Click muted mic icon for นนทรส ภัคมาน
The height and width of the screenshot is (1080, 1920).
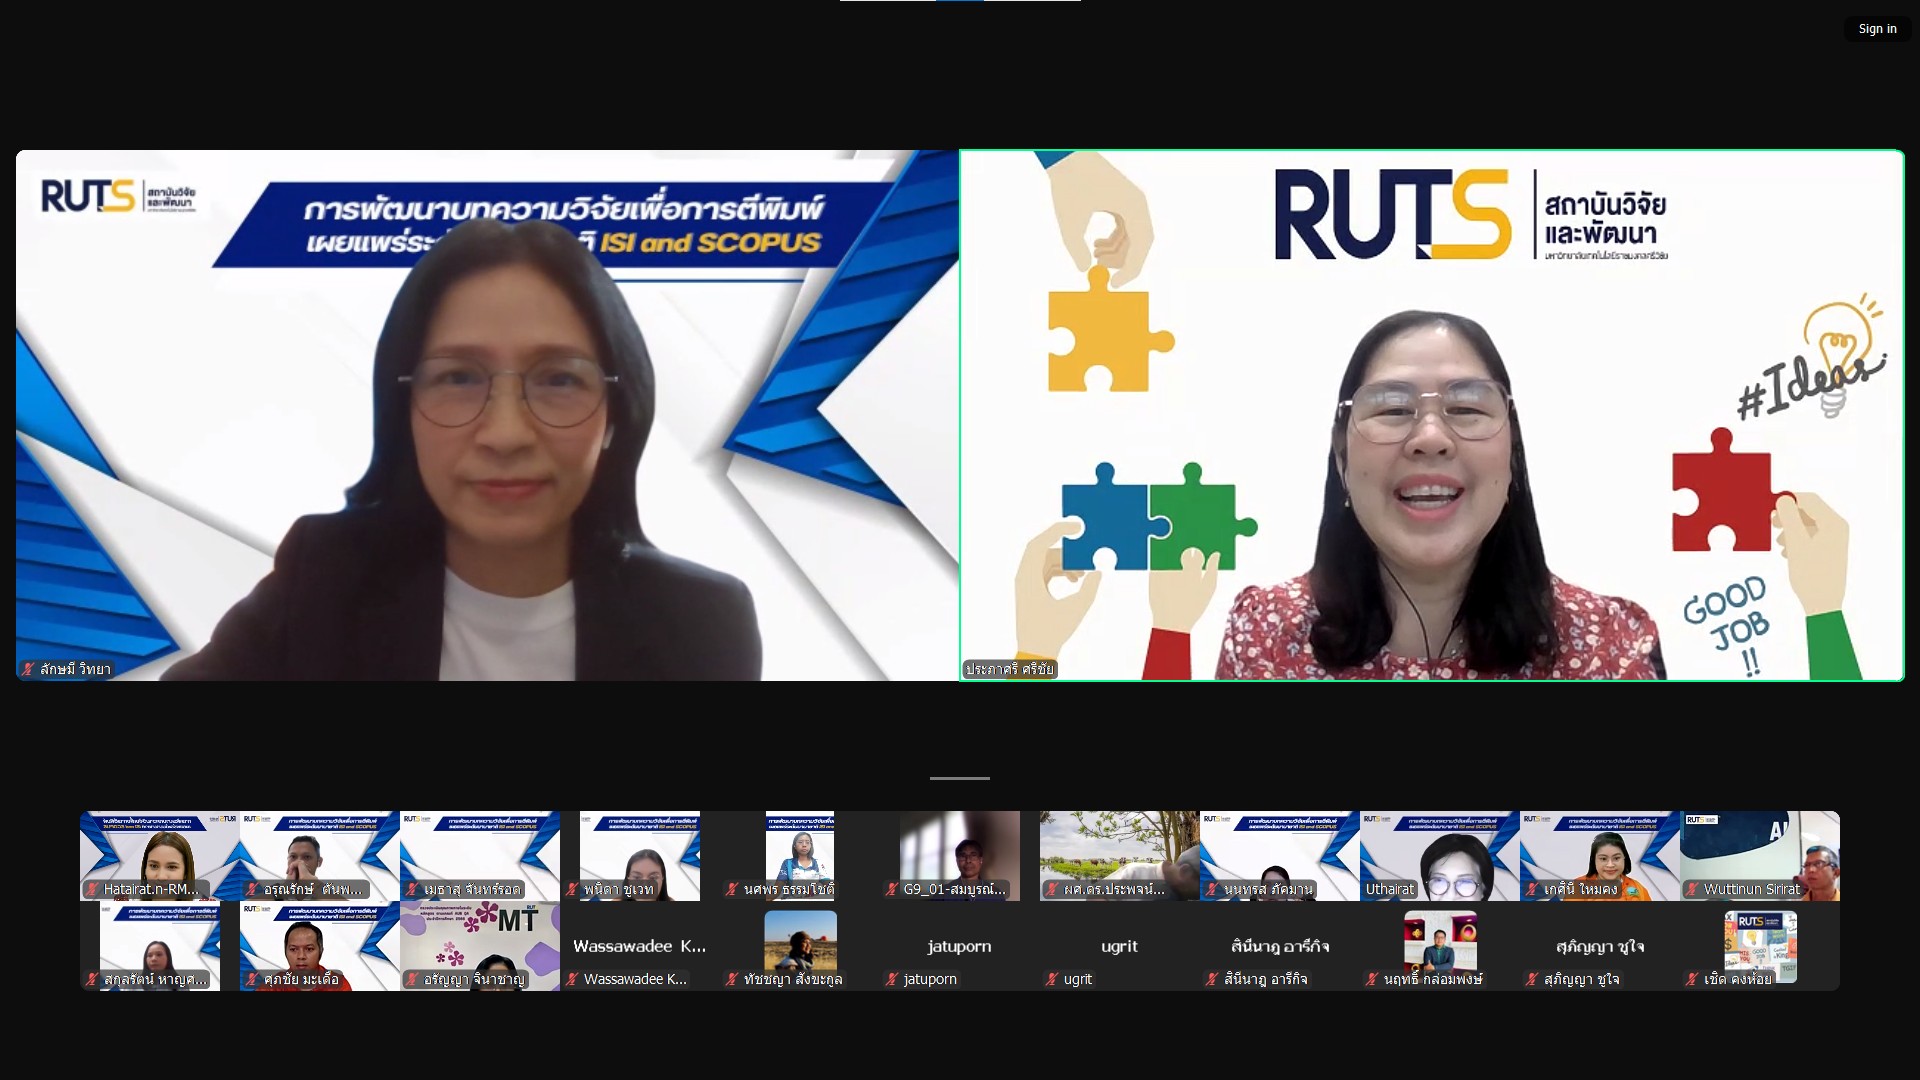tap(1212, 889)
